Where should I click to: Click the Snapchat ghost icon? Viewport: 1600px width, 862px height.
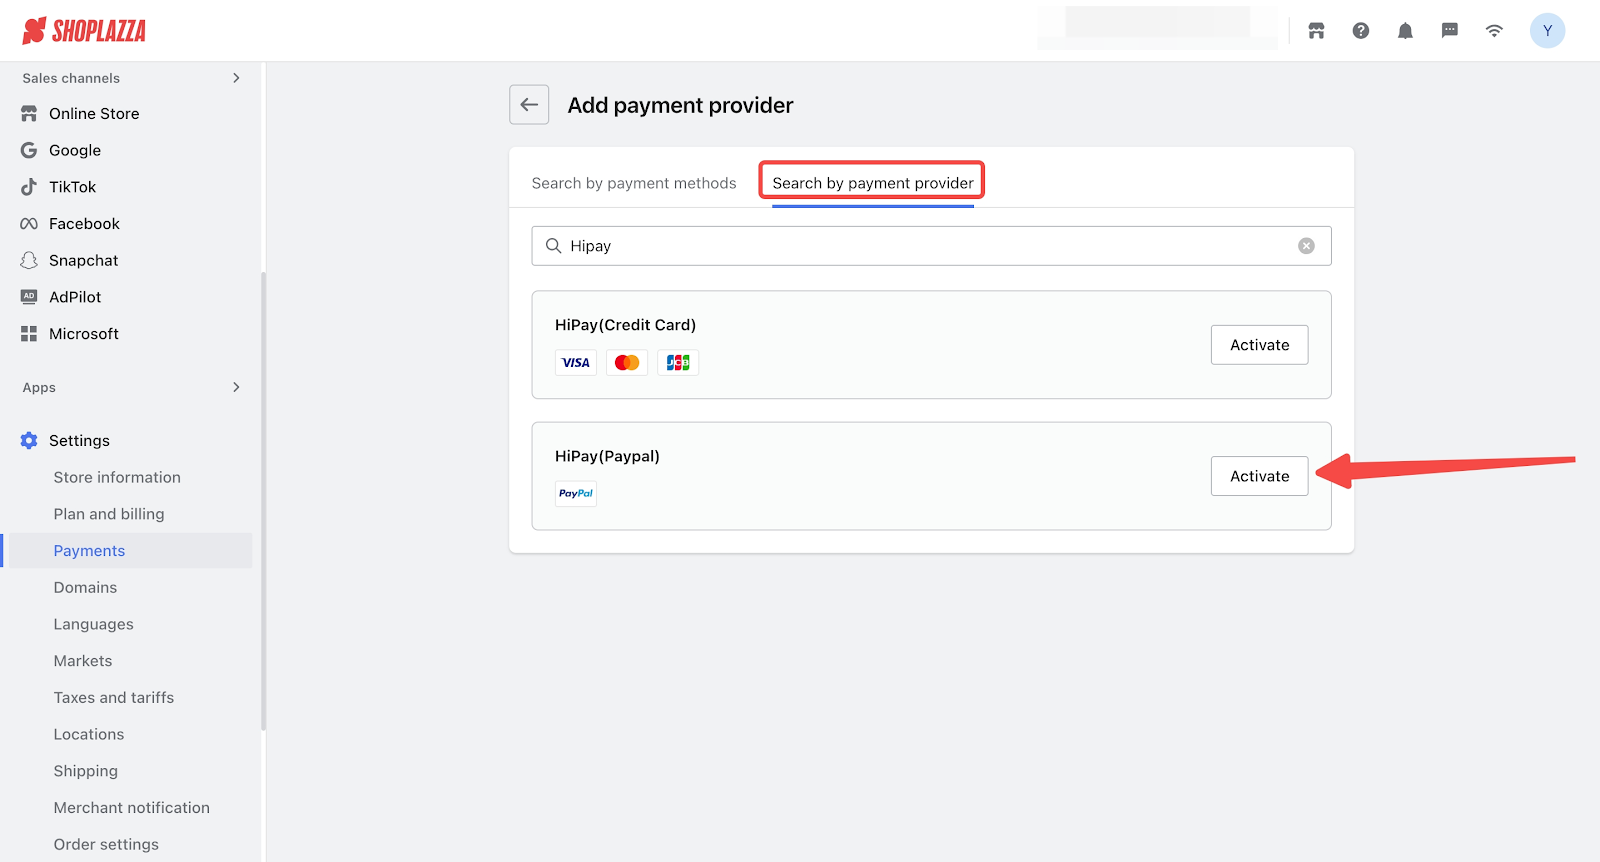[29, 260]
